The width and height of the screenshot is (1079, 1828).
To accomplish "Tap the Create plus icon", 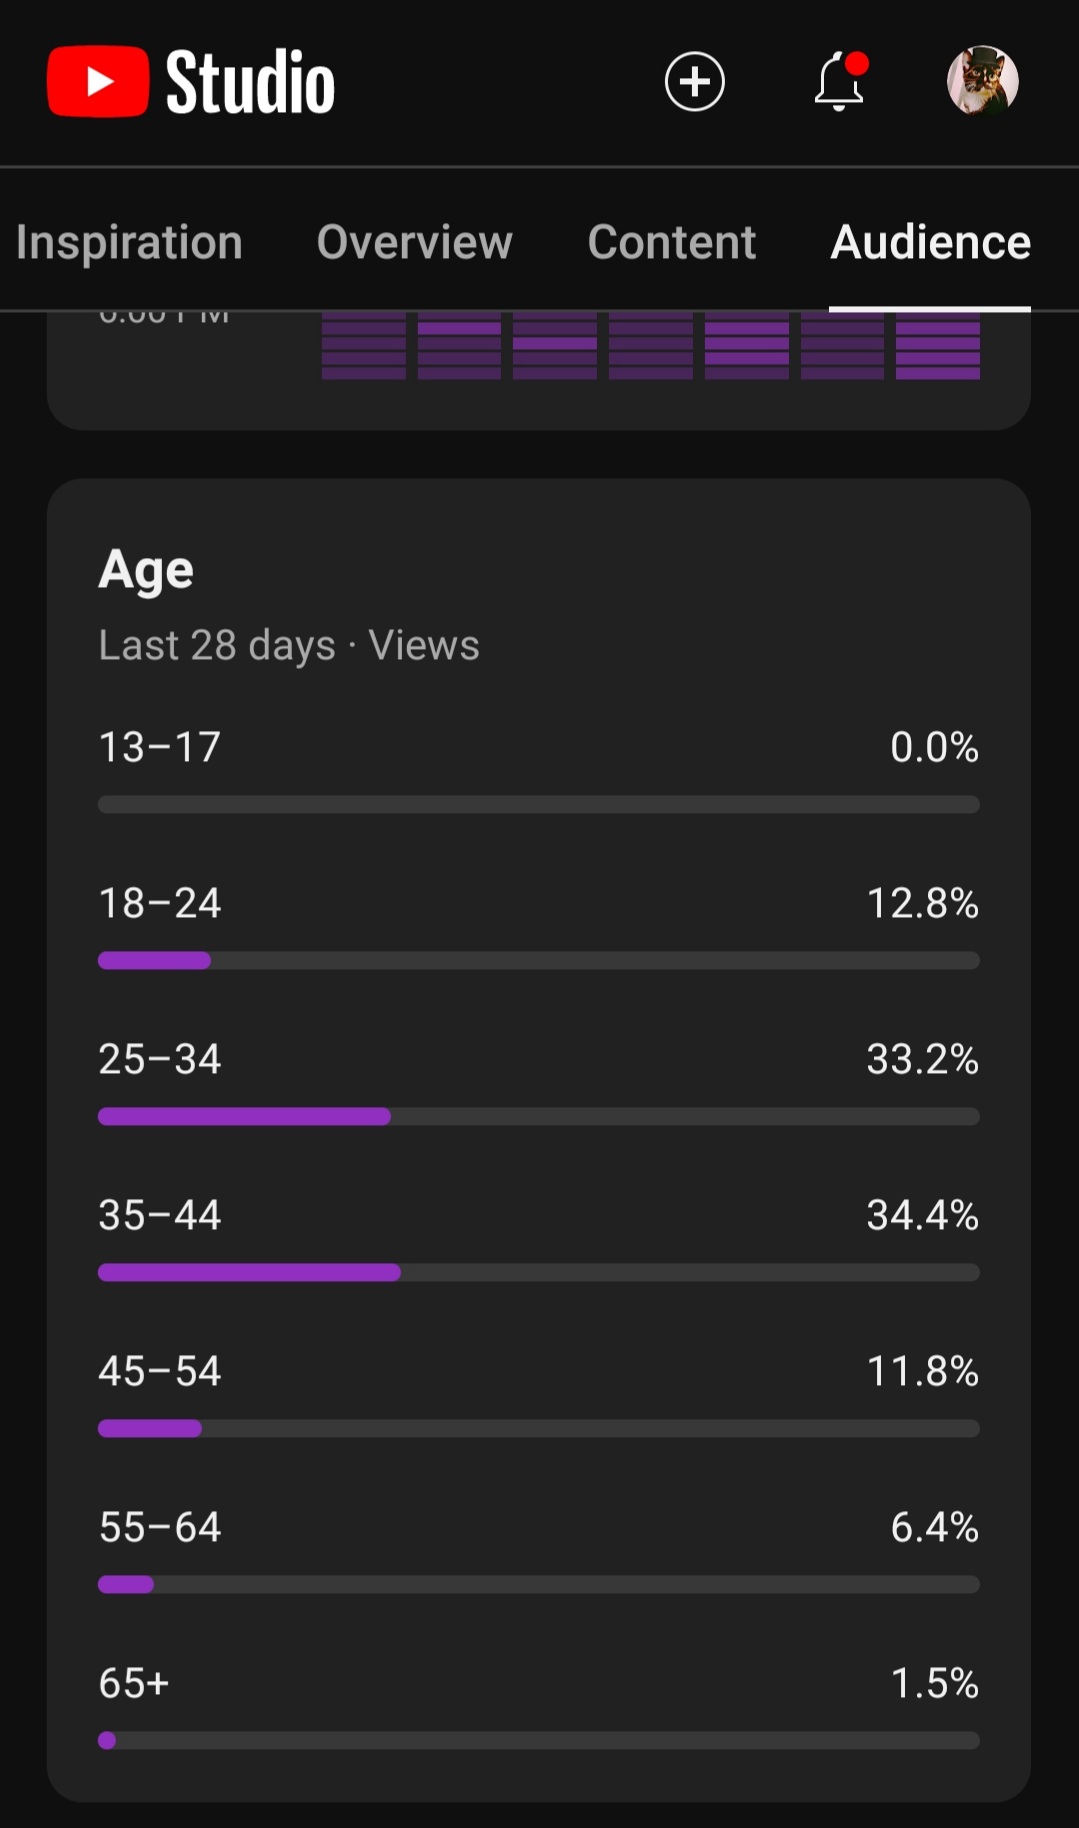I will coord(694,81).
